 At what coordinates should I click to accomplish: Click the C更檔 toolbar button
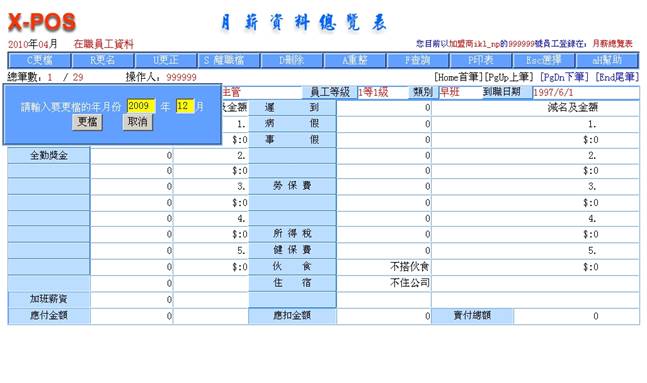point(40,60)
